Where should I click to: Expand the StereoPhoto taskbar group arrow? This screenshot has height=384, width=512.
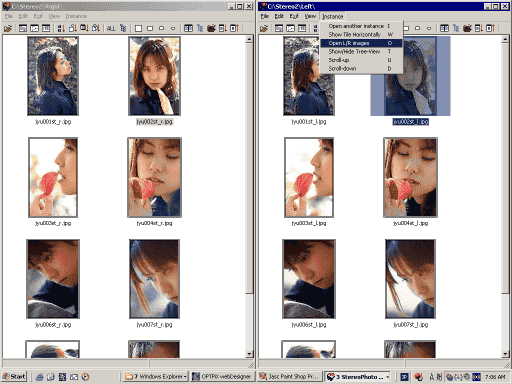(x=387, y=377)
